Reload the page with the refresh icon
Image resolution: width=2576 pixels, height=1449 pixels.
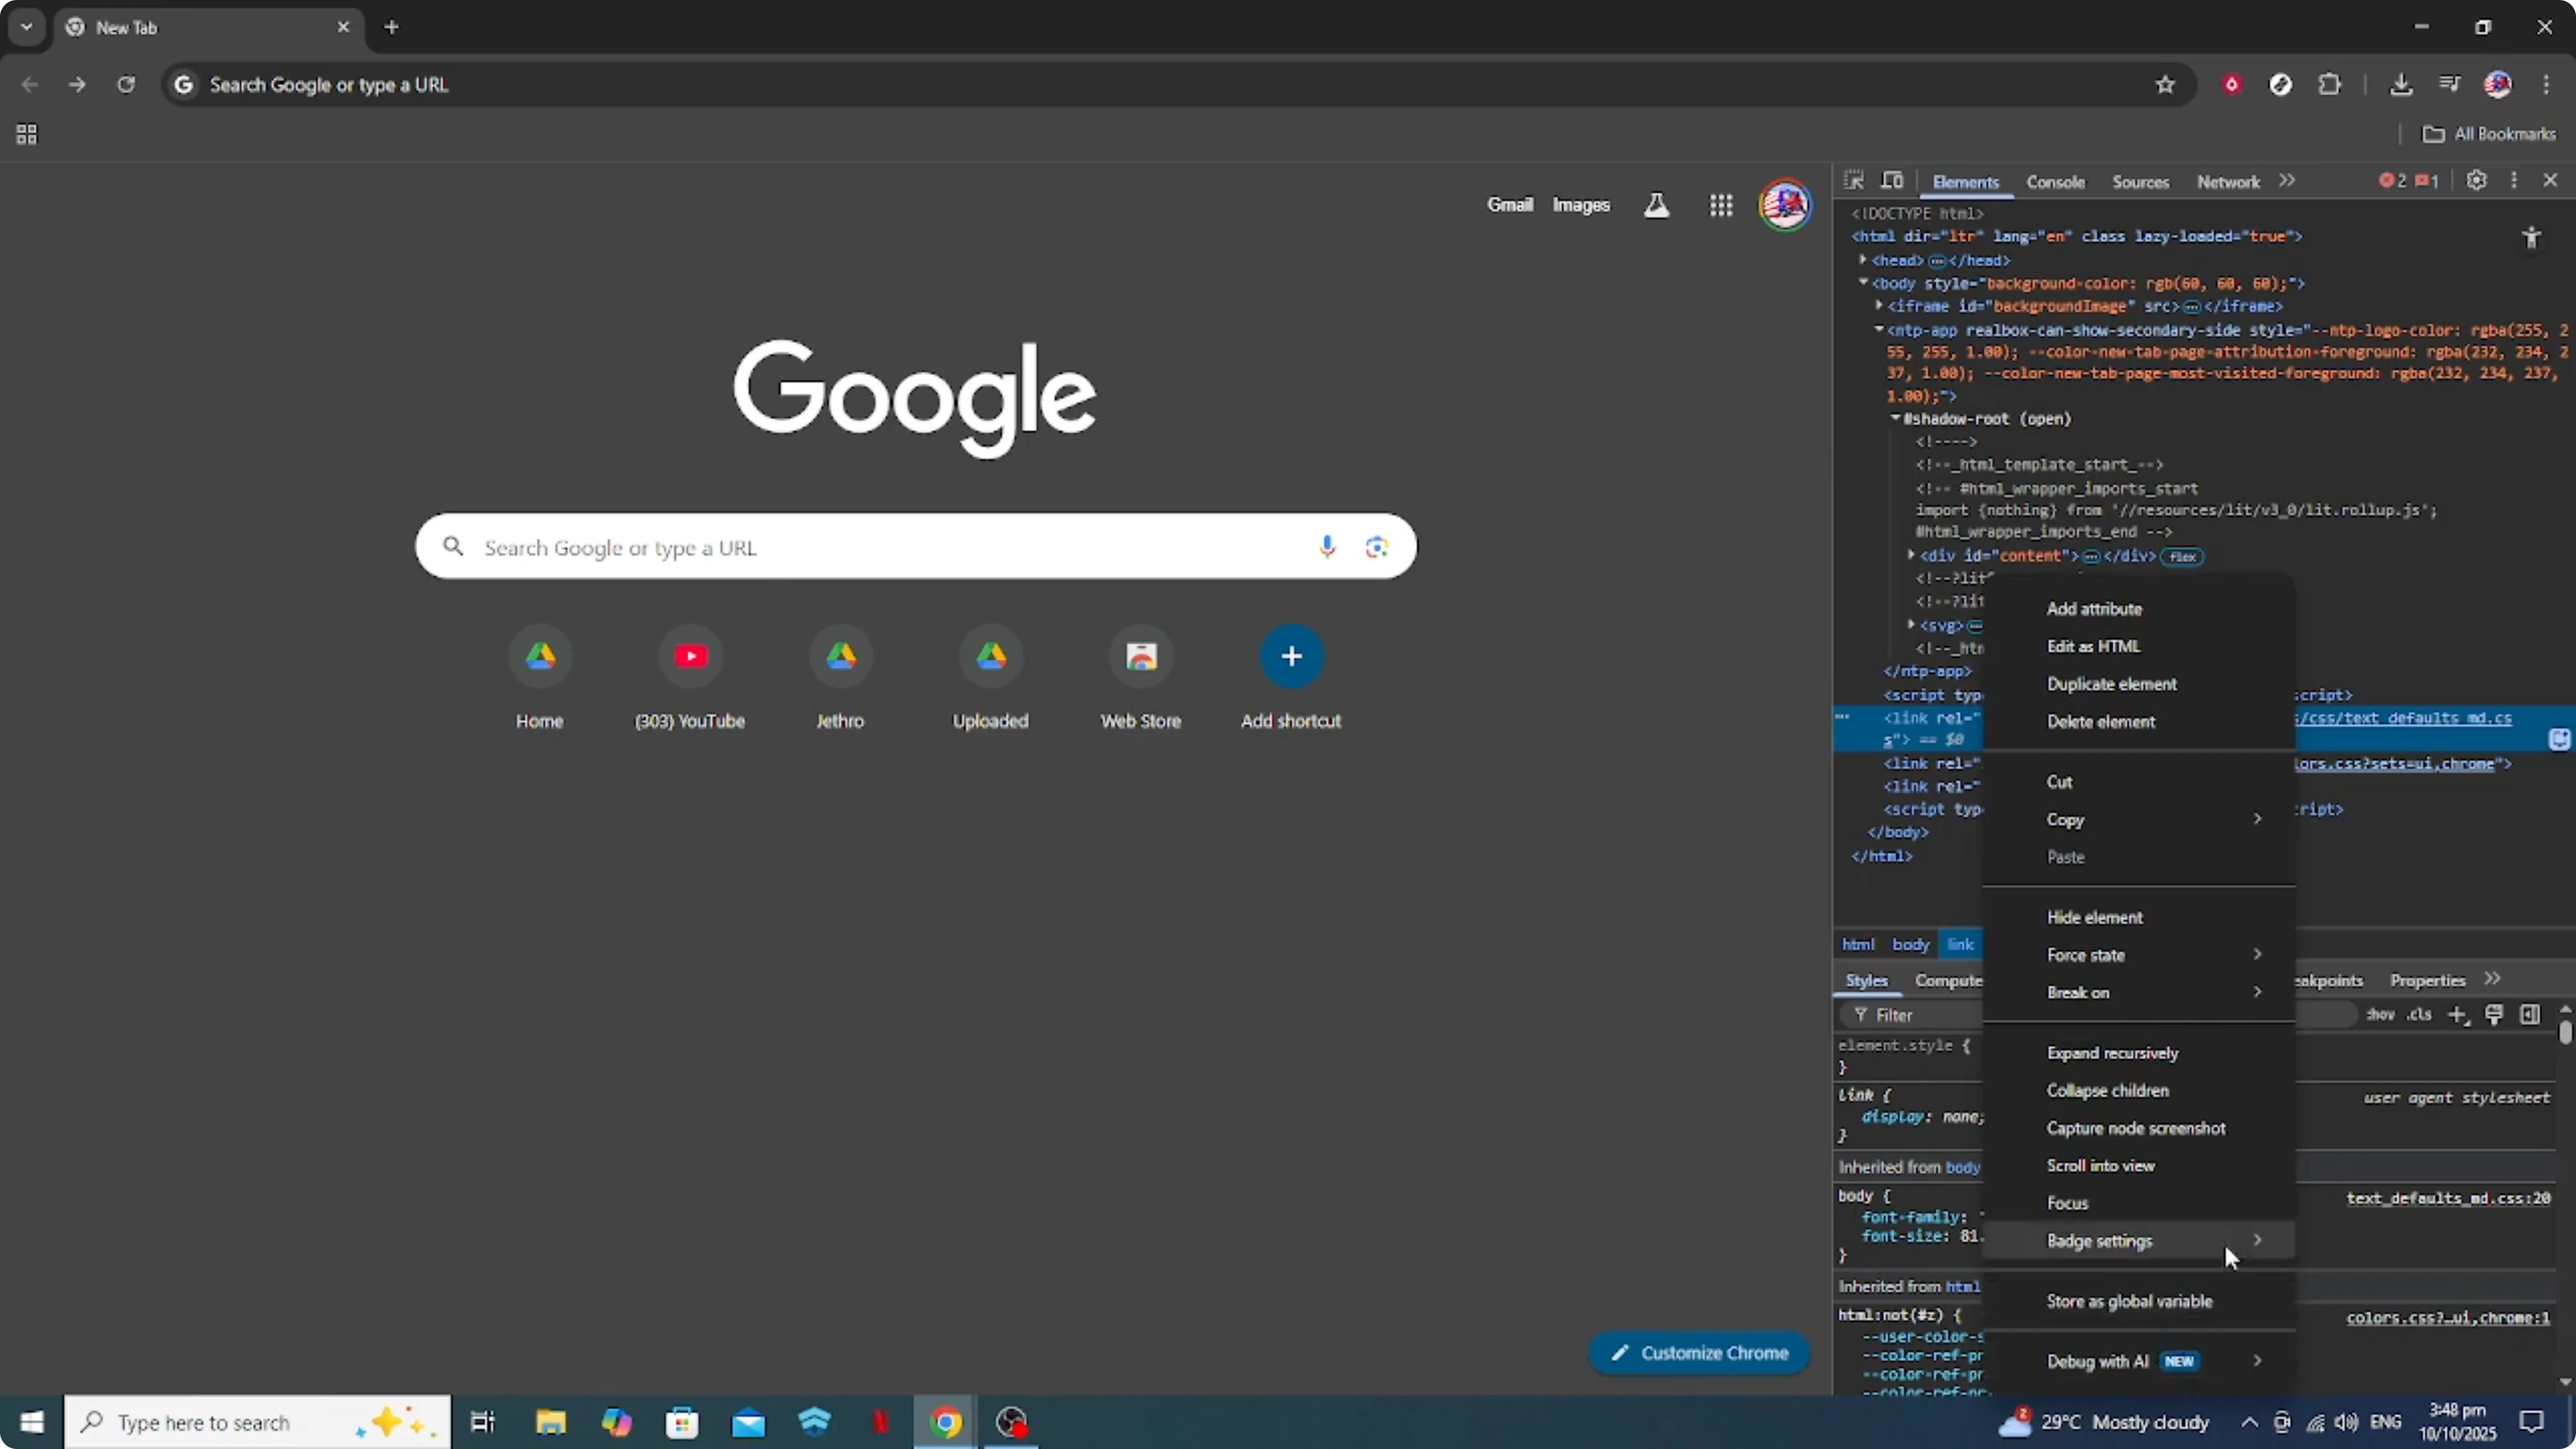(x=126, y=85)
